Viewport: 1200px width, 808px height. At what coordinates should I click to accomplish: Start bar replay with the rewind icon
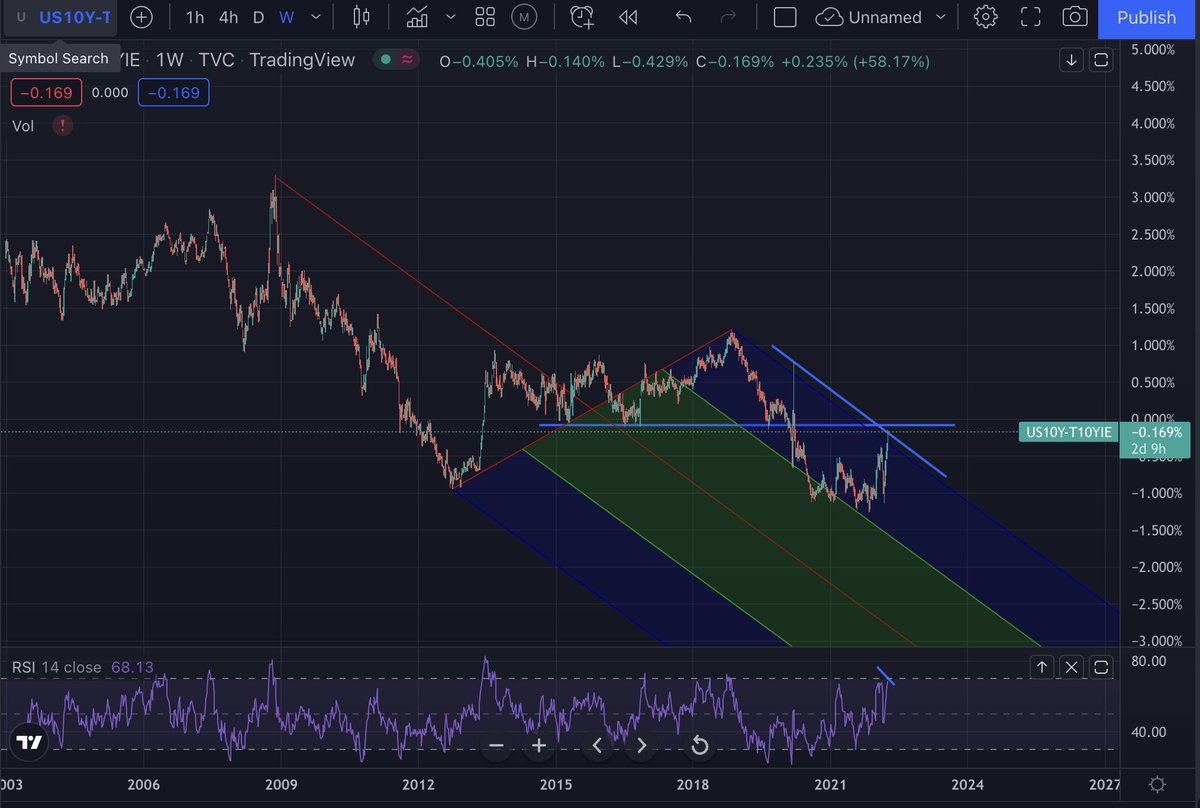tap(628, 17)
